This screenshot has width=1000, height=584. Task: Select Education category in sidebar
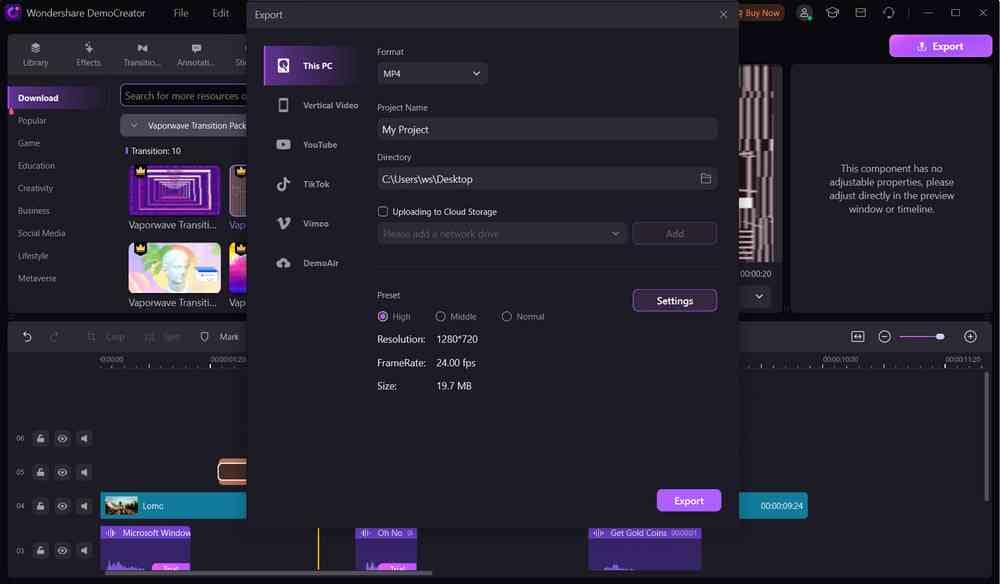[x=36, y=165]
